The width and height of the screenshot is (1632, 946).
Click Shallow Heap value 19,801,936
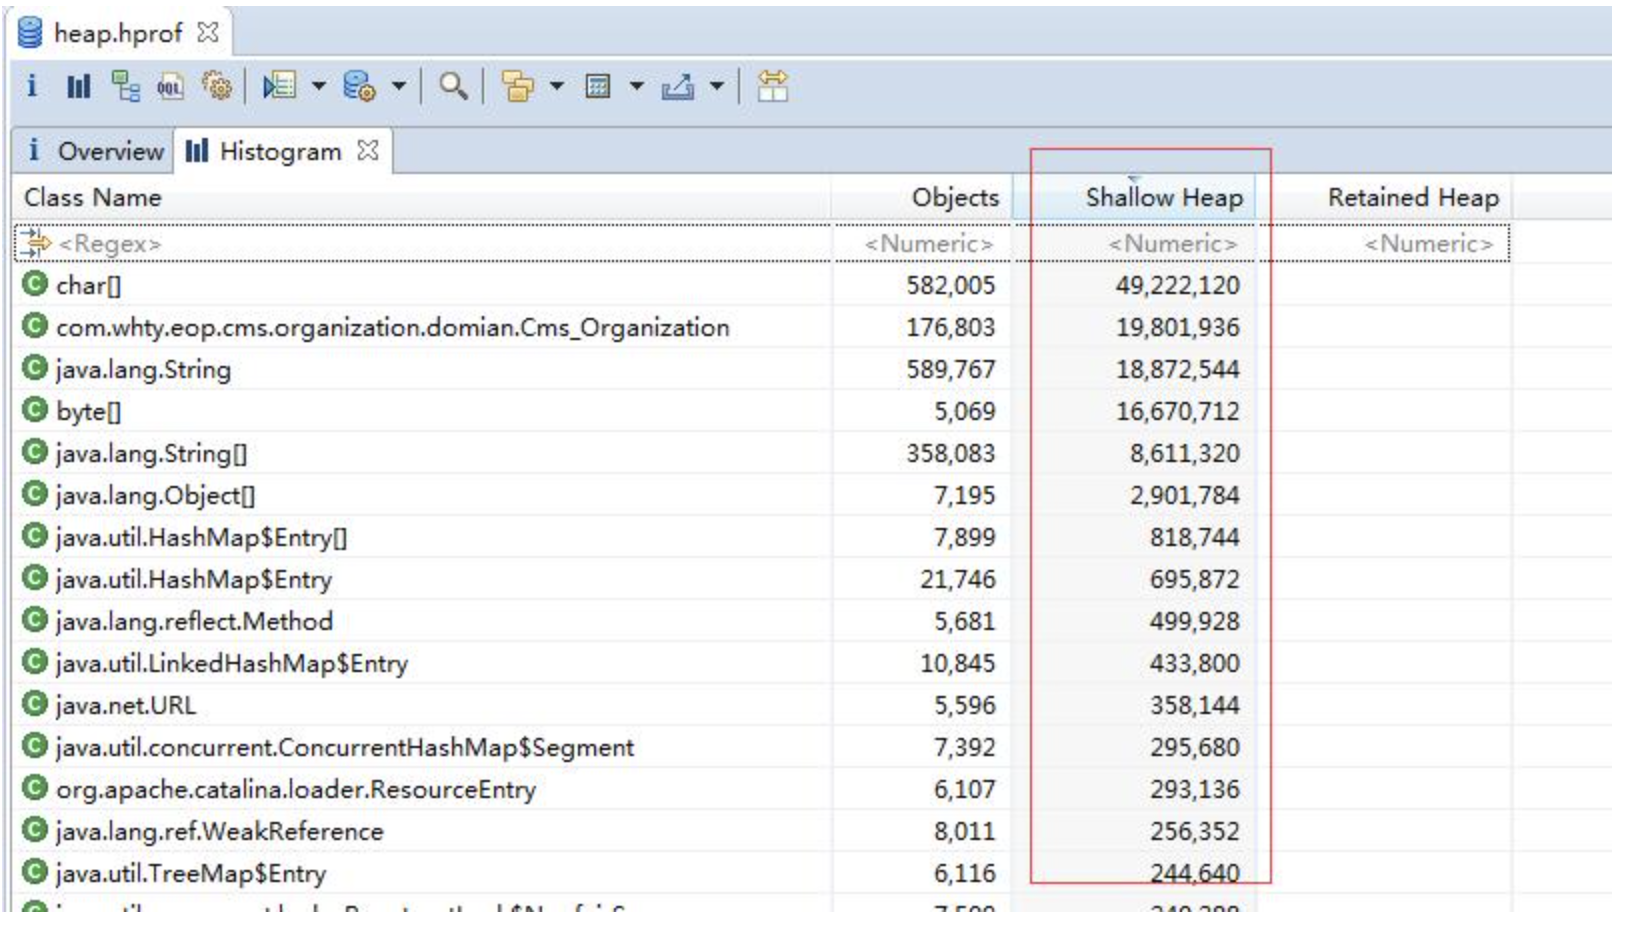[x=1178, y=327]
